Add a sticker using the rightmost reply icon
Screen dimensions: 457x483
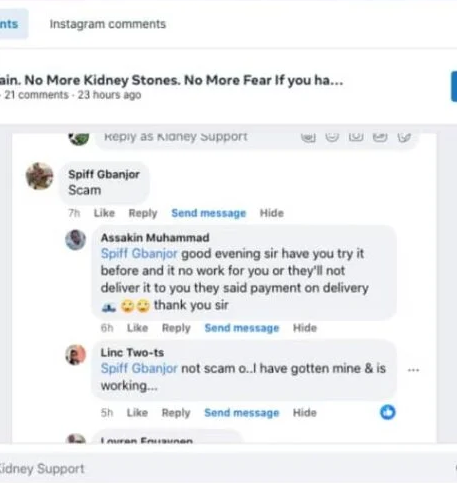(x=404, y=137)
